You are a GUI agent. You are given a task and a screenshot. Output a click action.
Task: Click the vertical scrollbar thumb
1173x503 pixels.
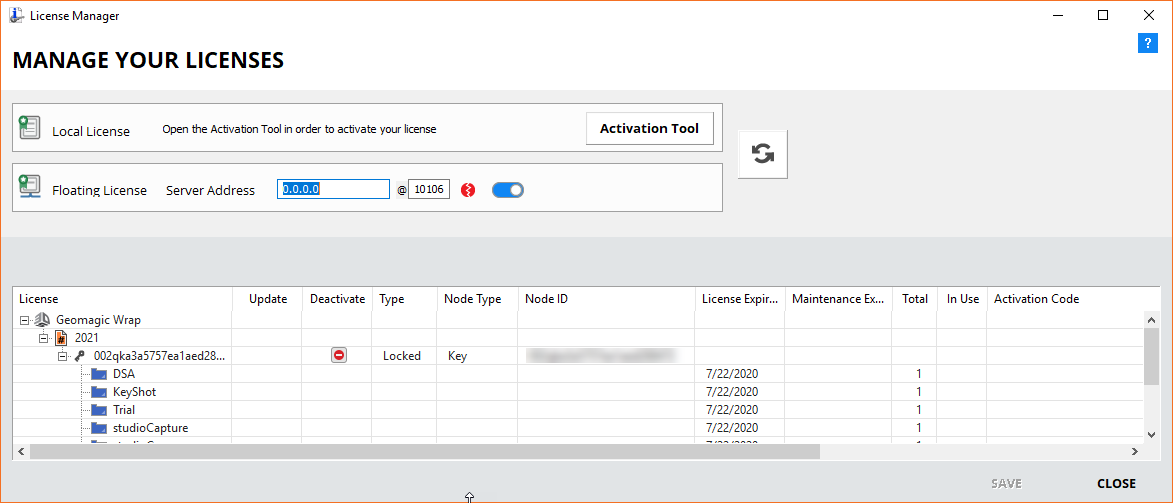coord(1152,356)
